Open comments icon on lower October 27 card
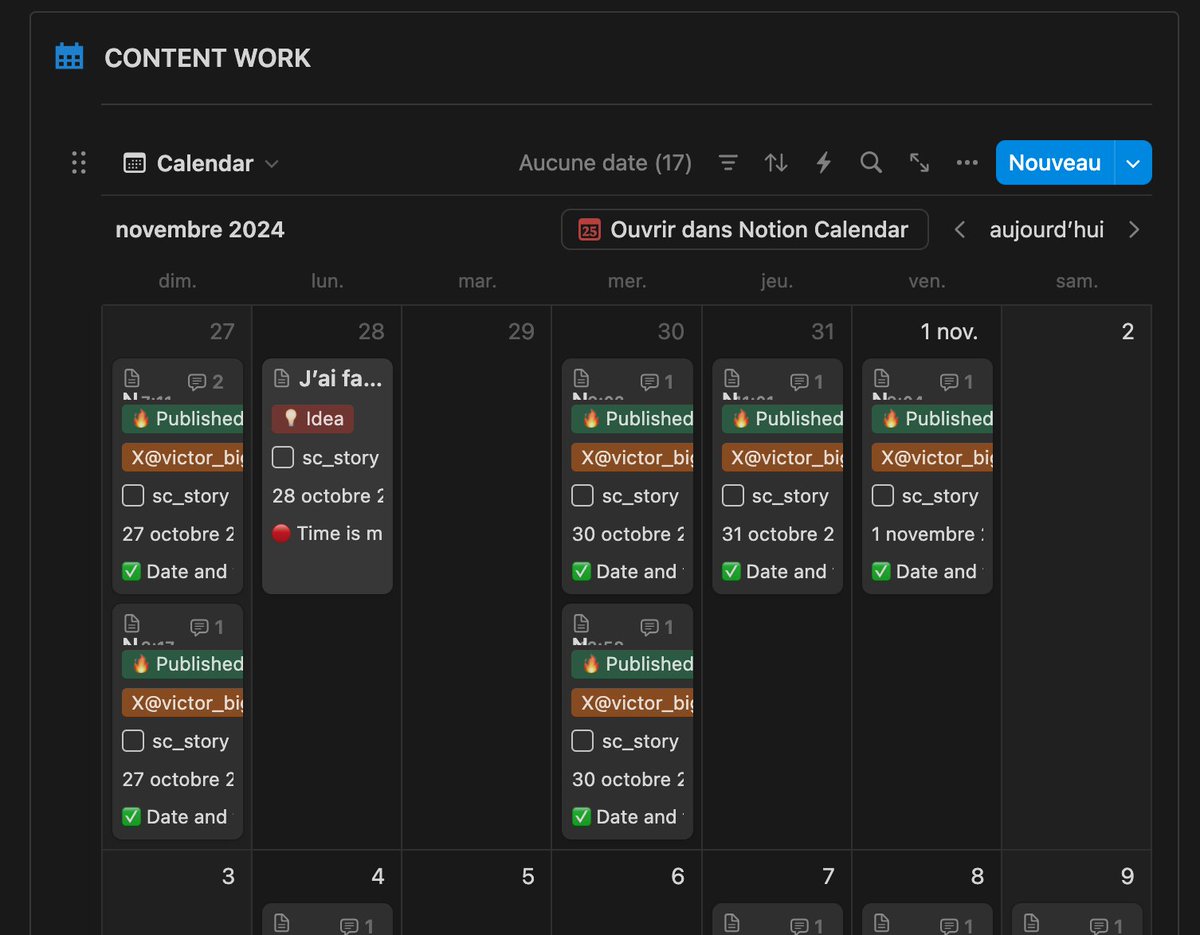The image size is (1200, 935). (206, 627)
